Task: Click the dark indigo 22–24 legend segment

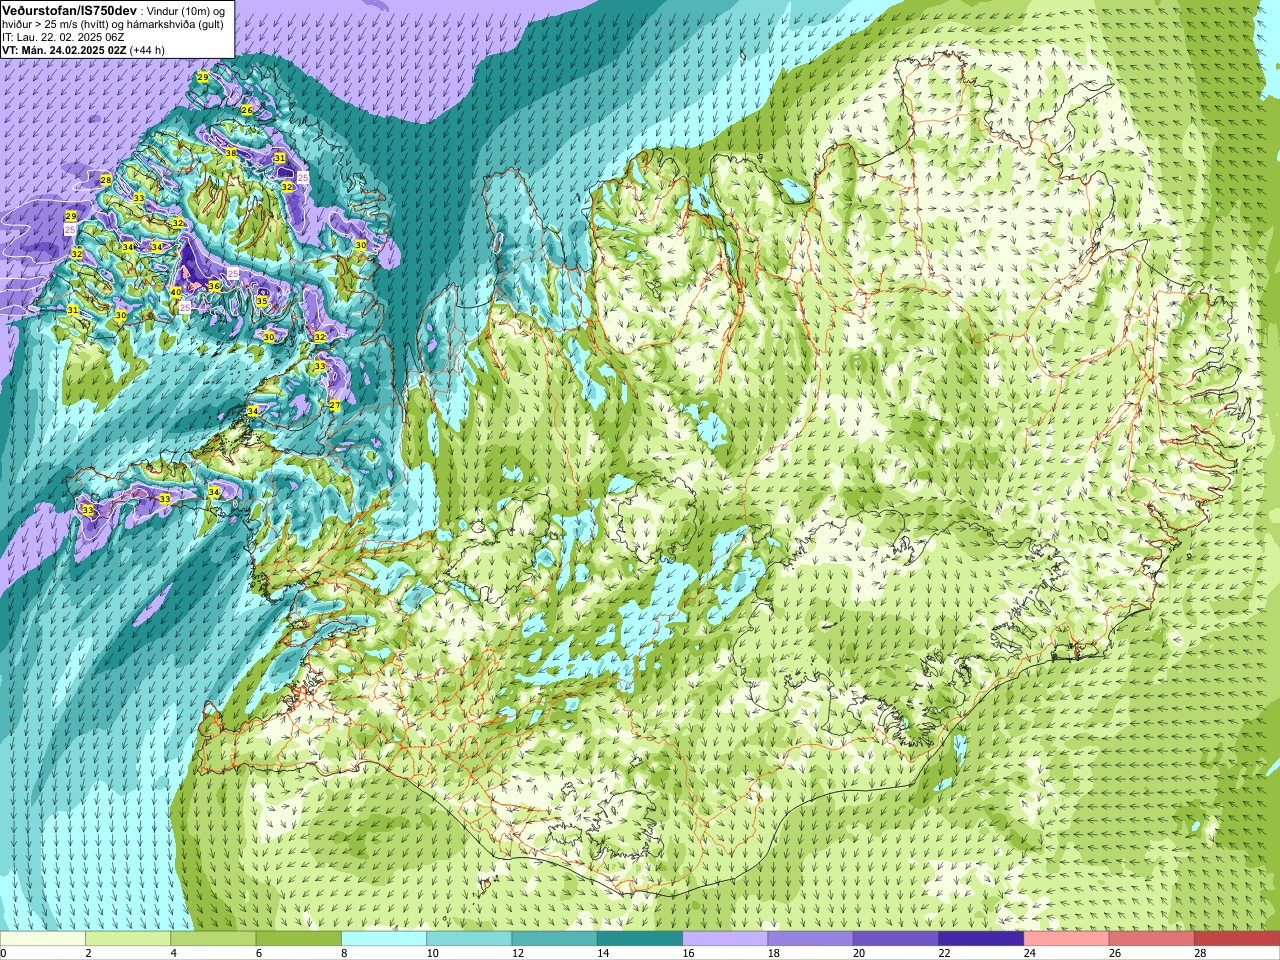Action: [981, 939]
